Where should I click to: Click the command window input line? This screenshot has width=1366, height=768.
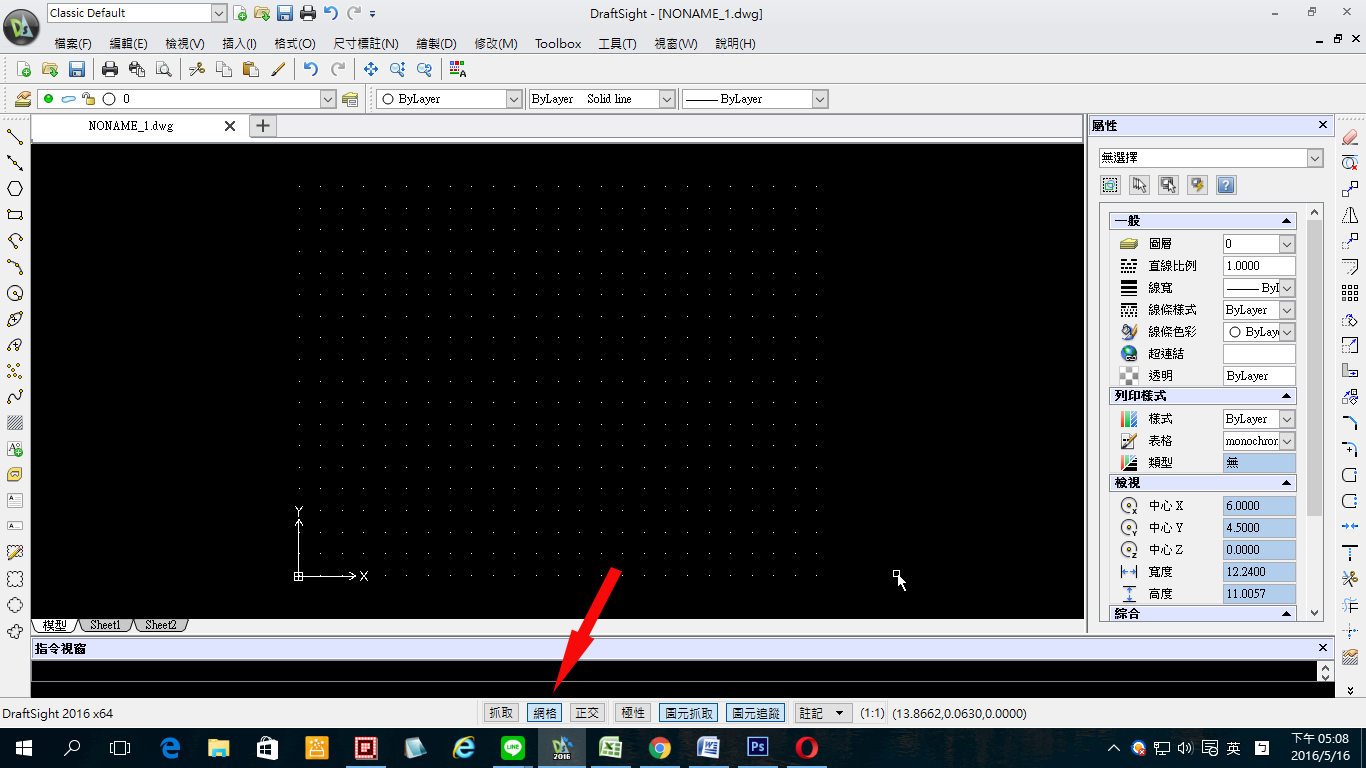[x=674, y=671]
